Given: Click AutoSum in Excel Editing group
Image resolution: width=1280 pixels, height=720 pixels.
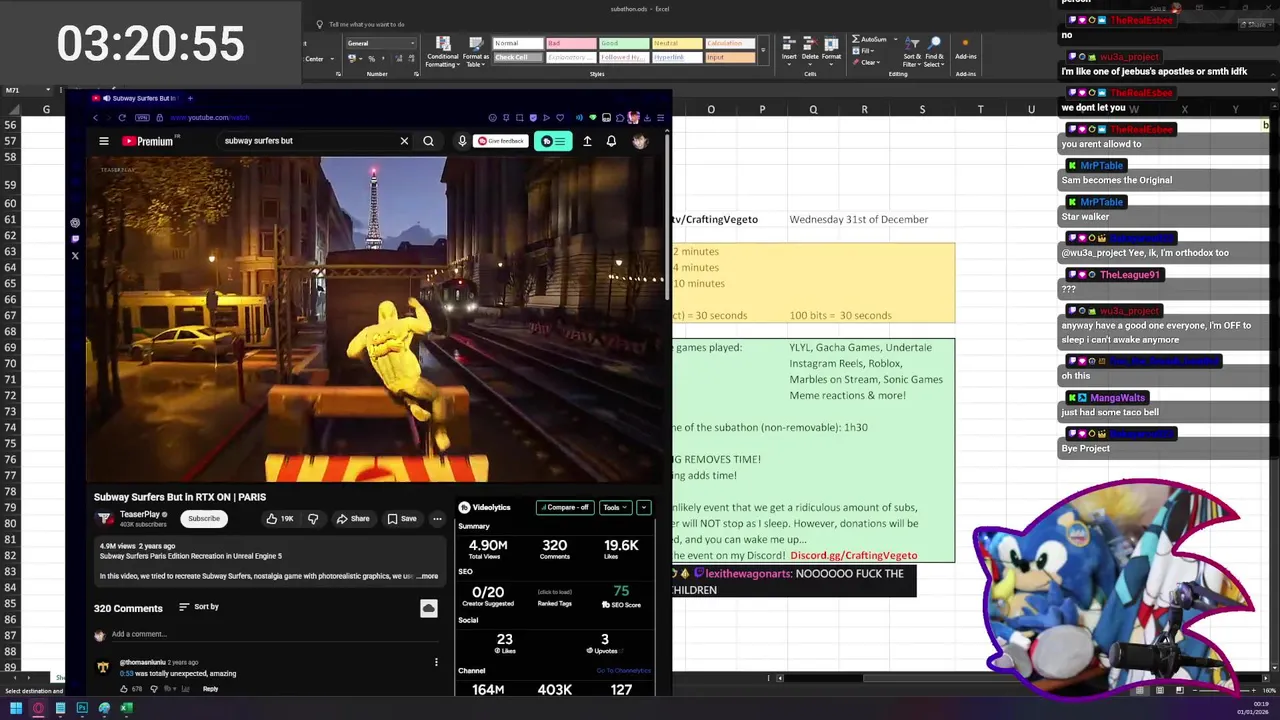Looking at the screenshot, I should (870, 39).
